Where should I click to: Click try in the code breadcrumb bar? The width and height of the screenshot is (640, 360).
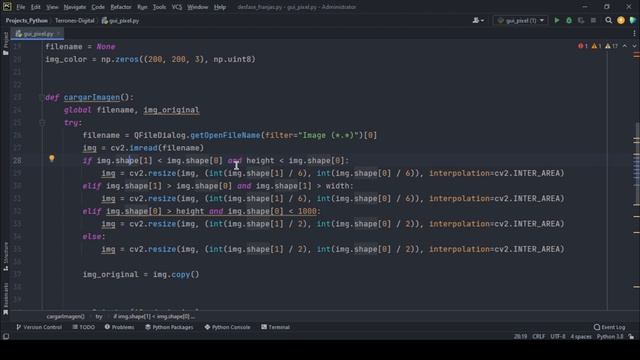99,316
